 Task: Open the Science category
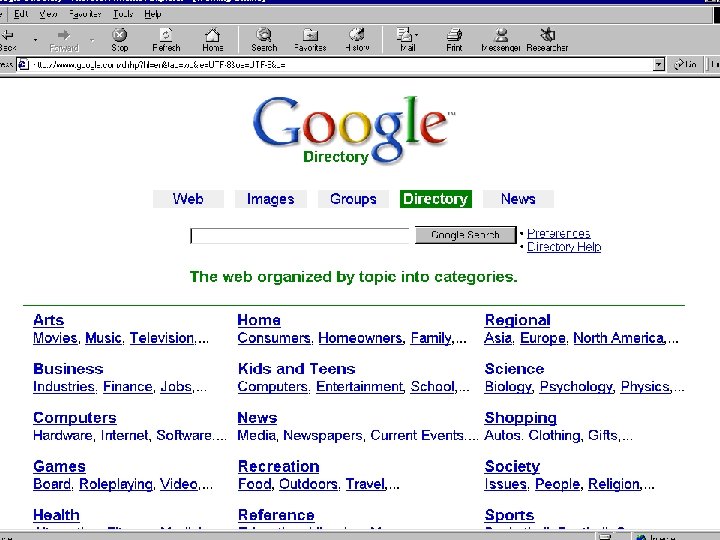click(514, 369)
